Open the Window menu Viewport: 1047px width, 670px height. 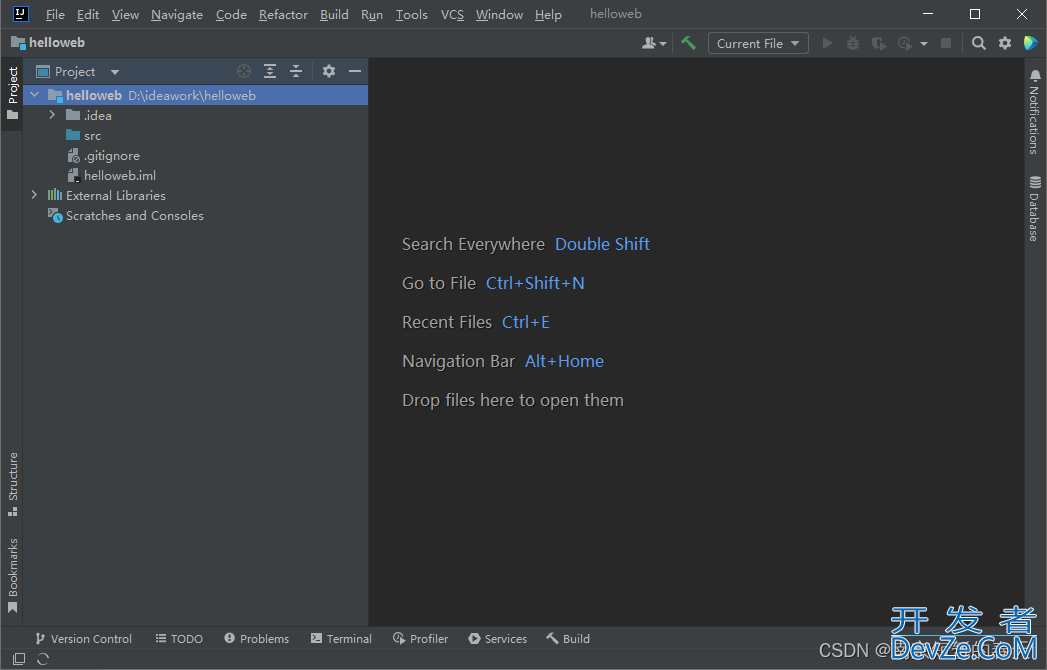[x=499, y=15]
